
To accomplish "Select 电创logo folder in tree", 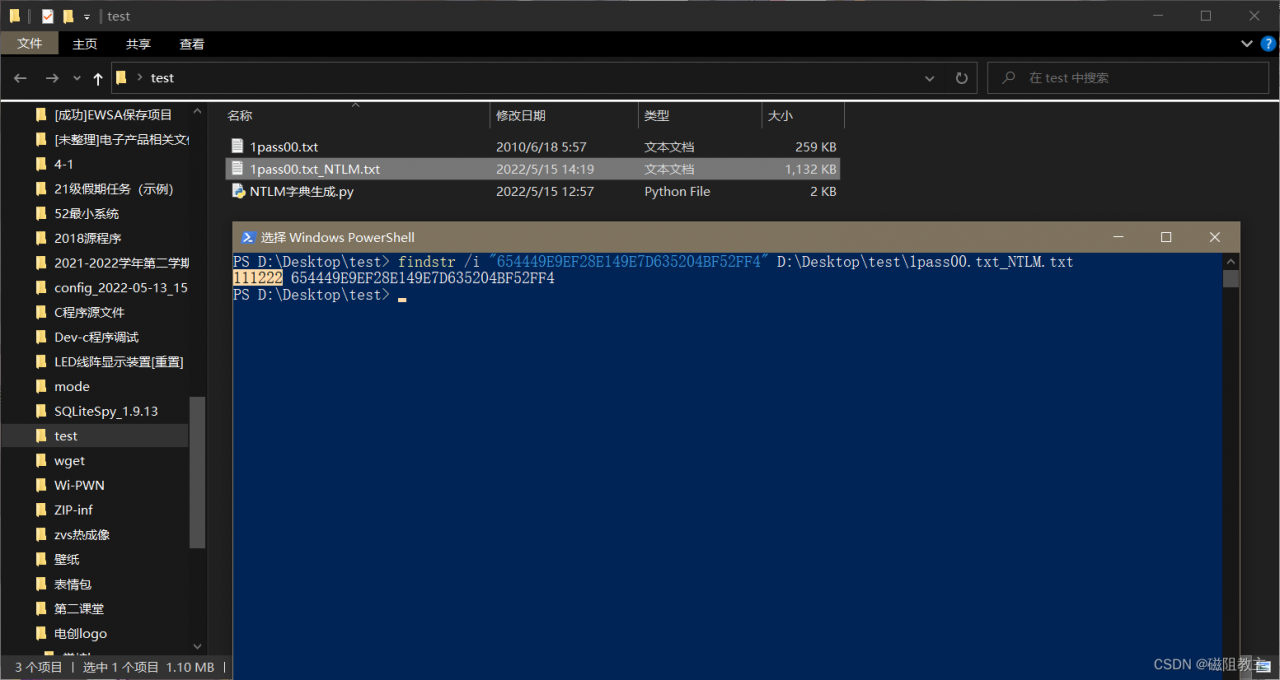I will pos(80,633).
